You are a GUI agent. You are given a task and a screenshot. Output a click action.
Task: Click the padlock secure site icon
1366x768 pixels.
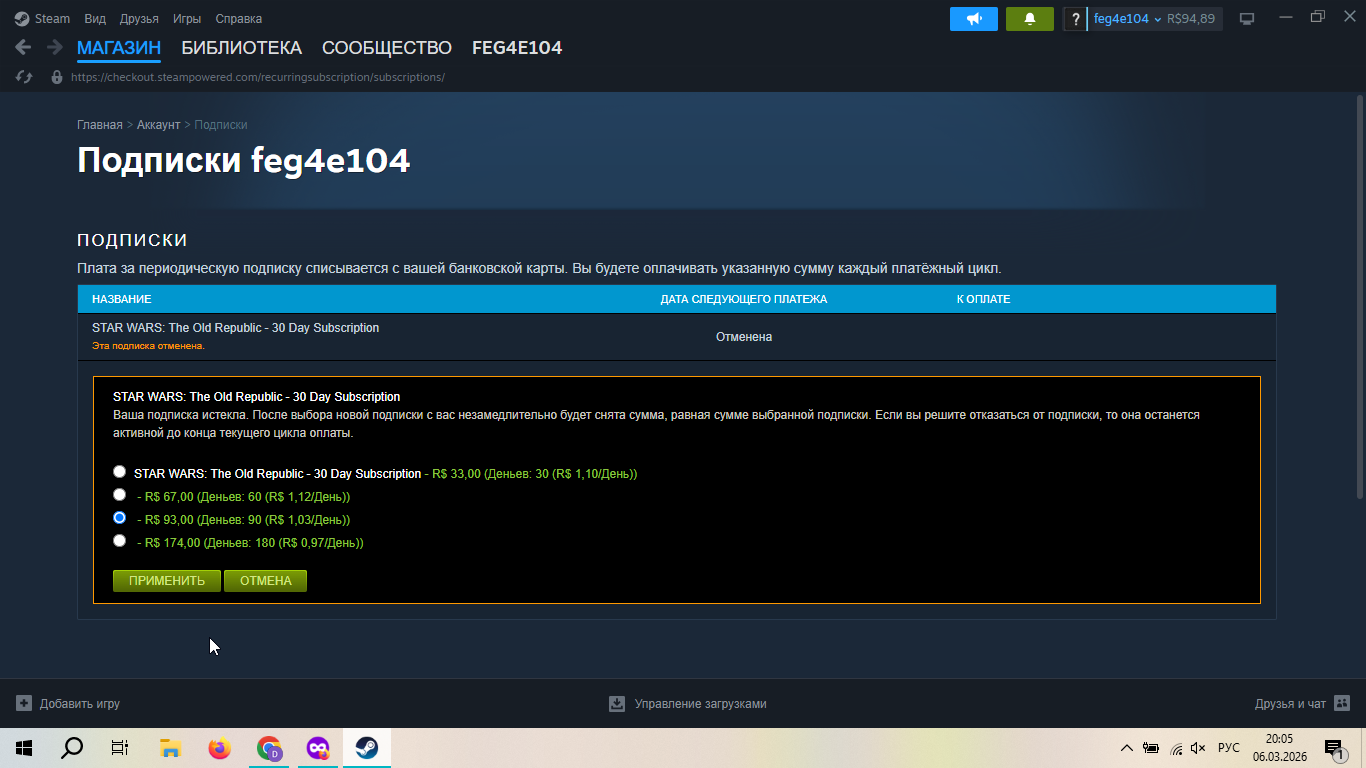(x=56, y=77)
